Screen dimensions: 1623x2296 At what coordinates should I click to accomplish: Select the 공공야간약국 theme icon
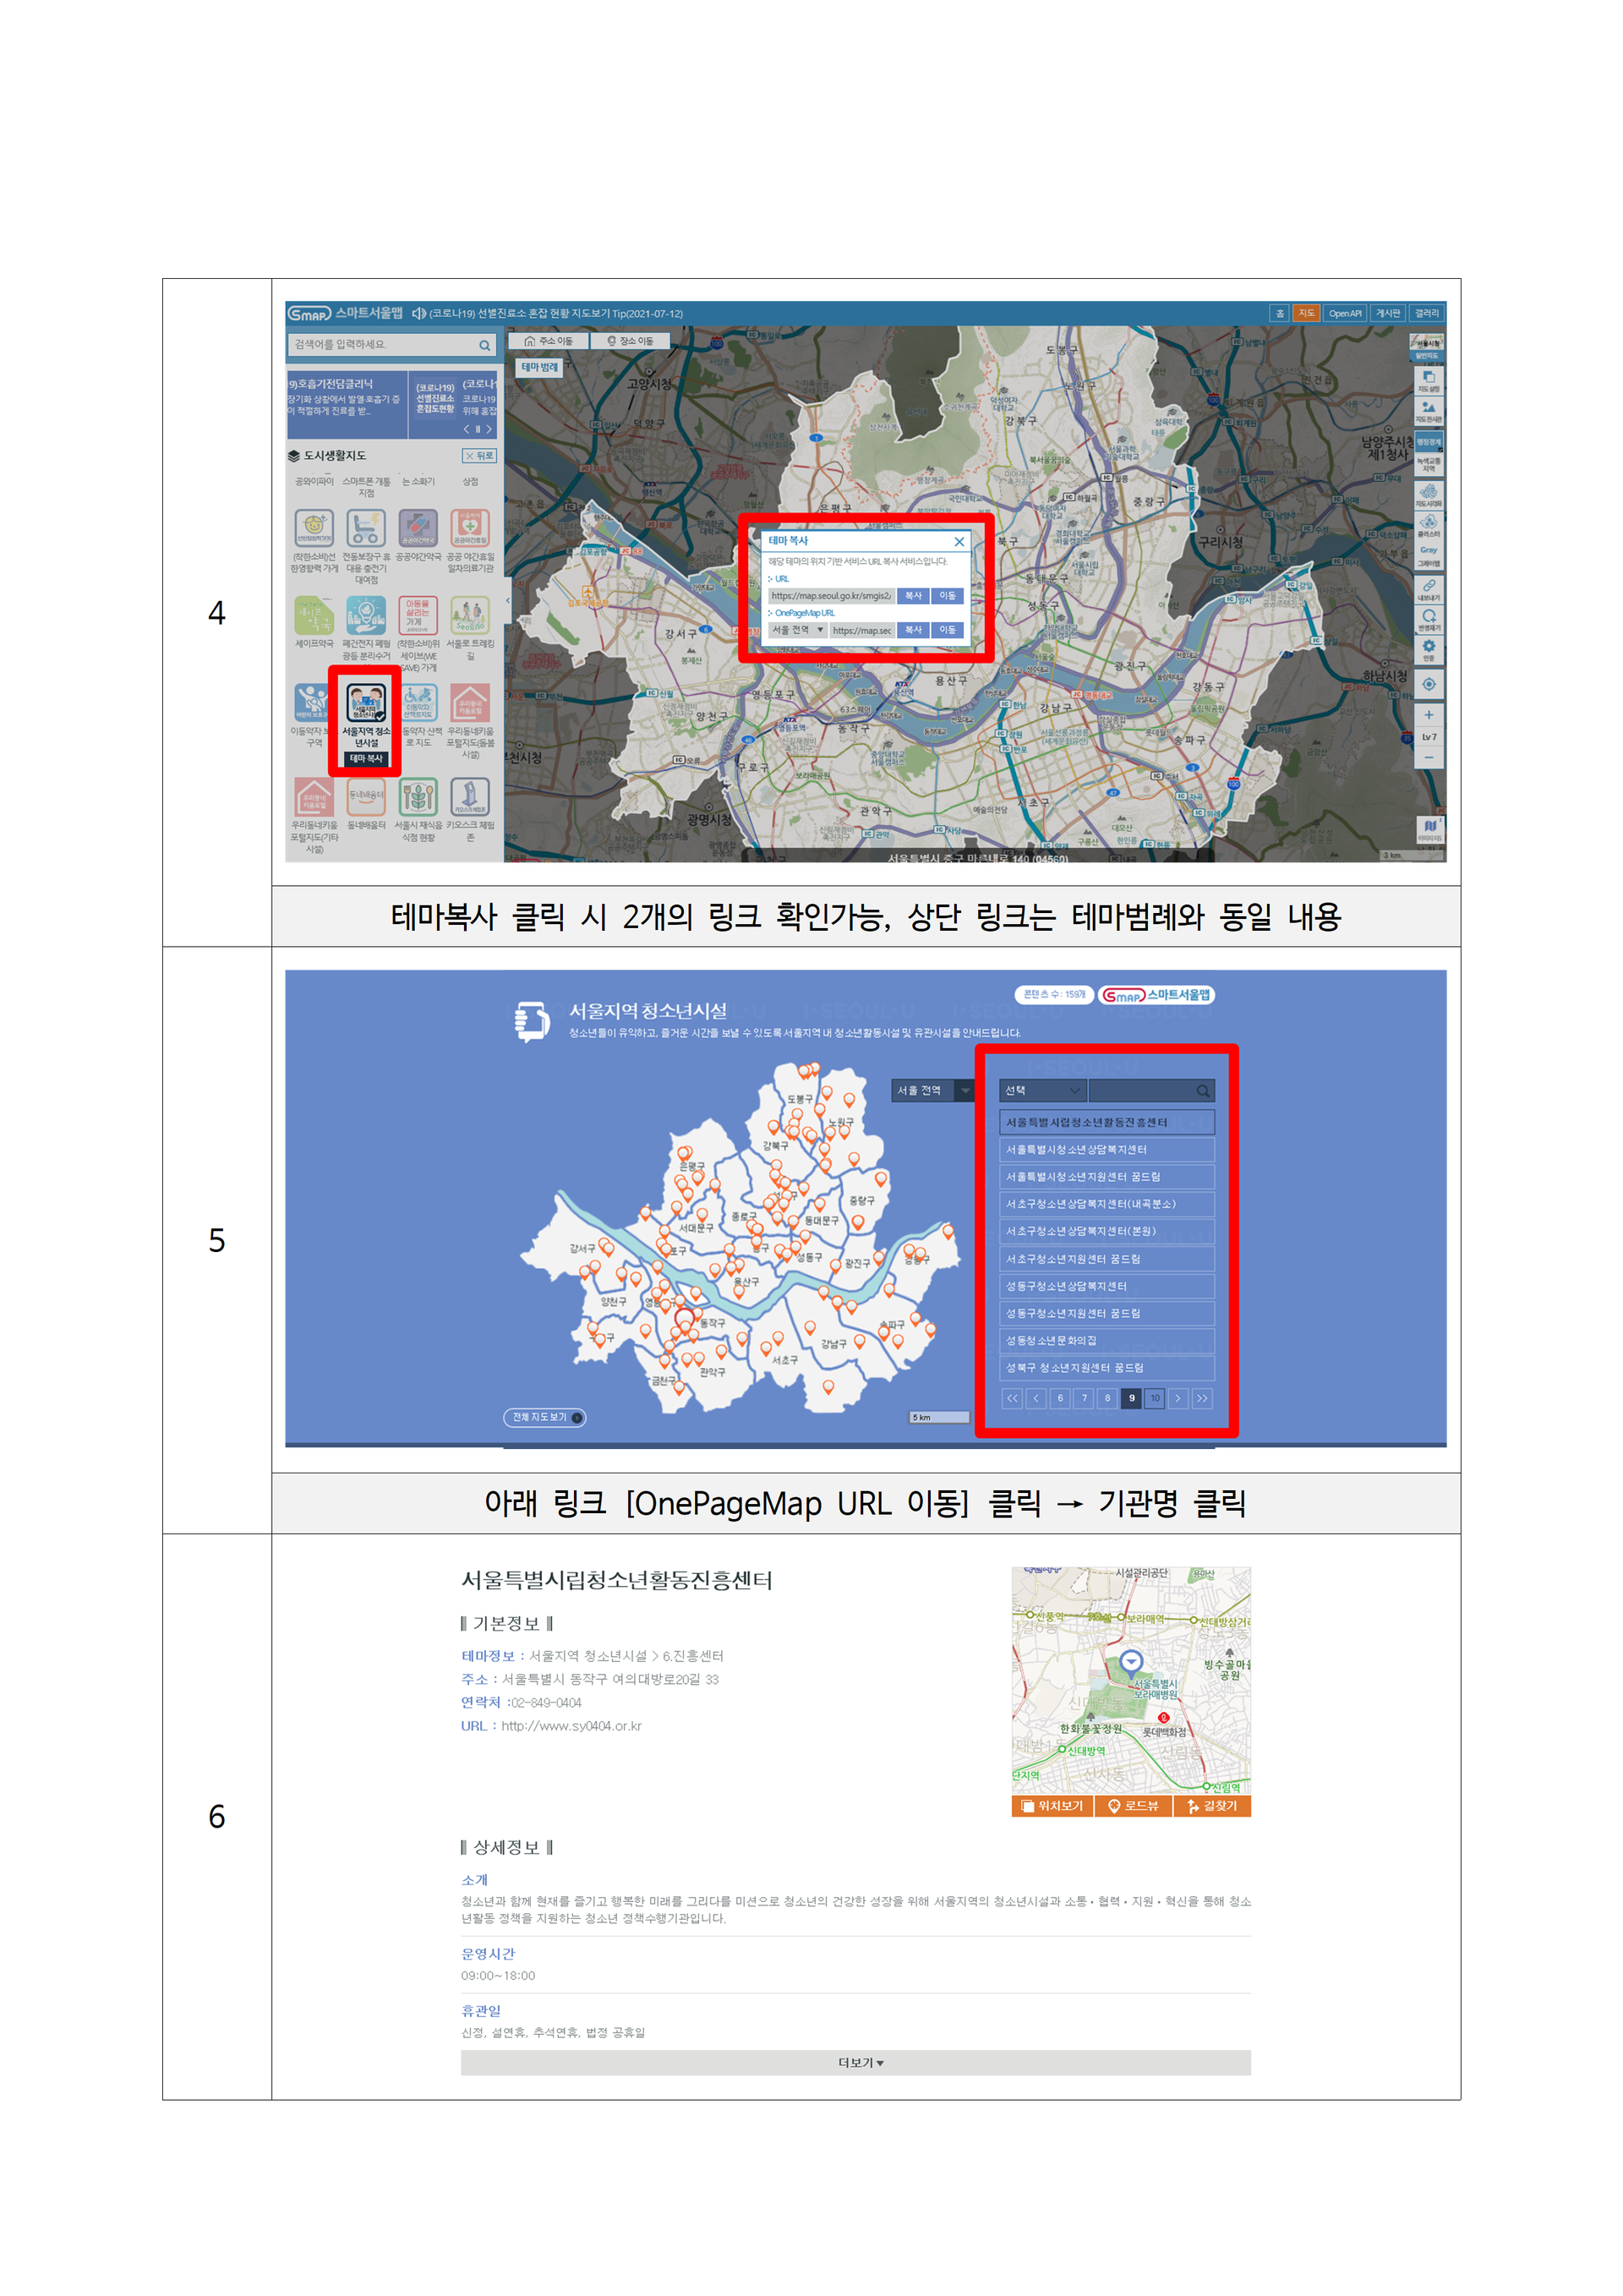pos(418,527)
